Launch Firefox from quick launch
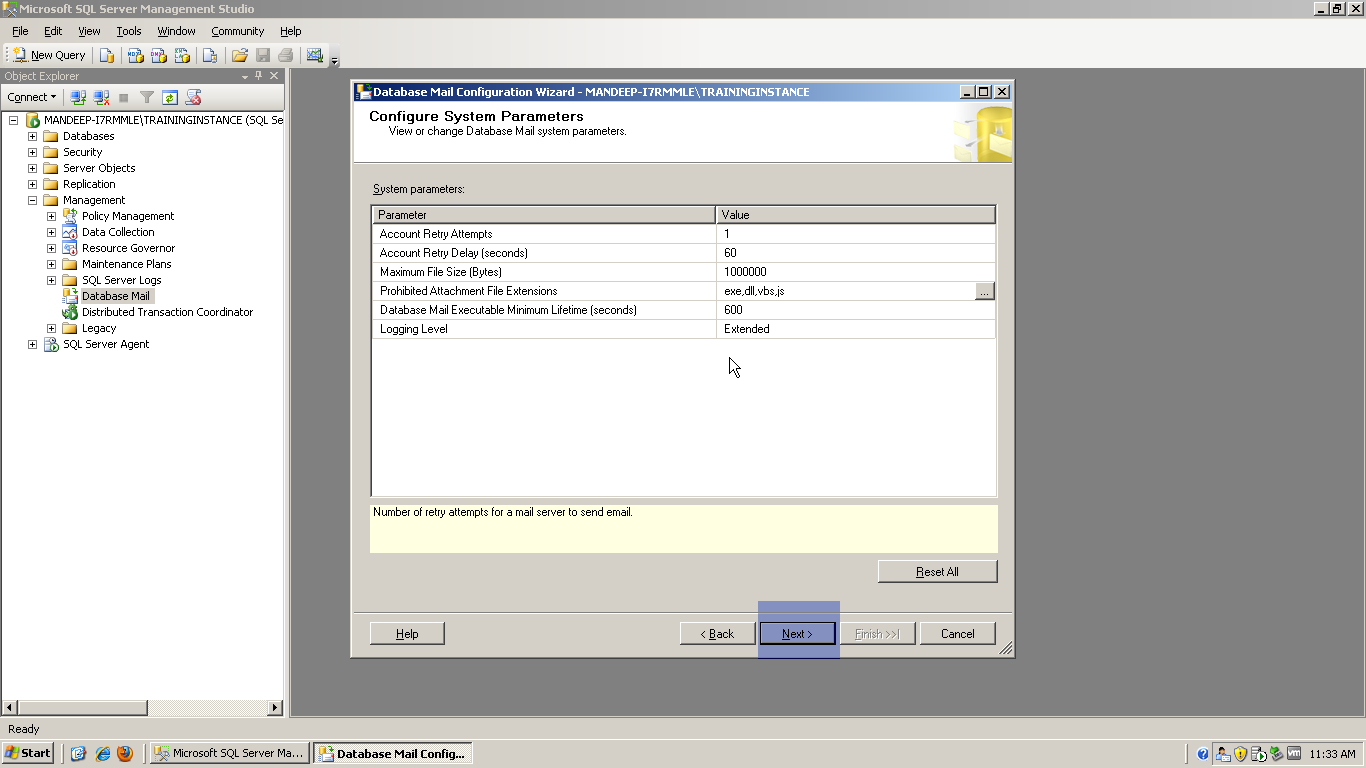 coord(125,753)
